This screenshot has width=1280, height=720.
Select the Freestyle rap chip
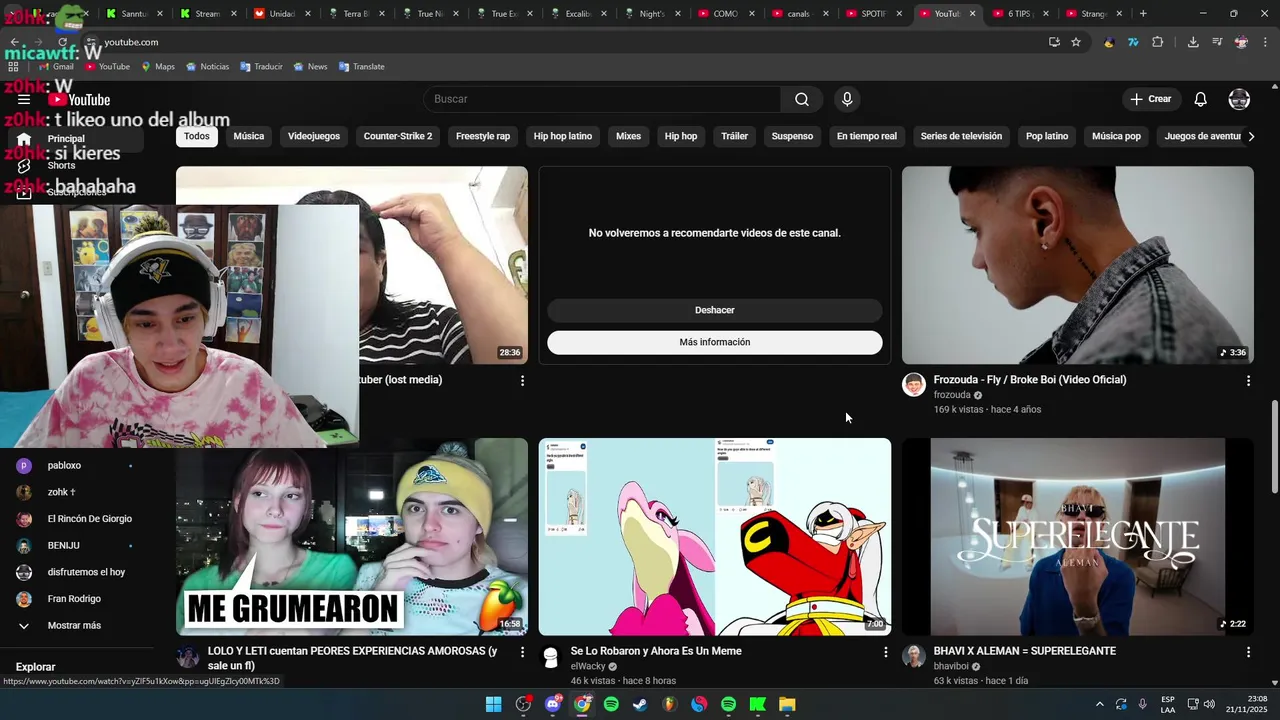[x=483, y=136]
